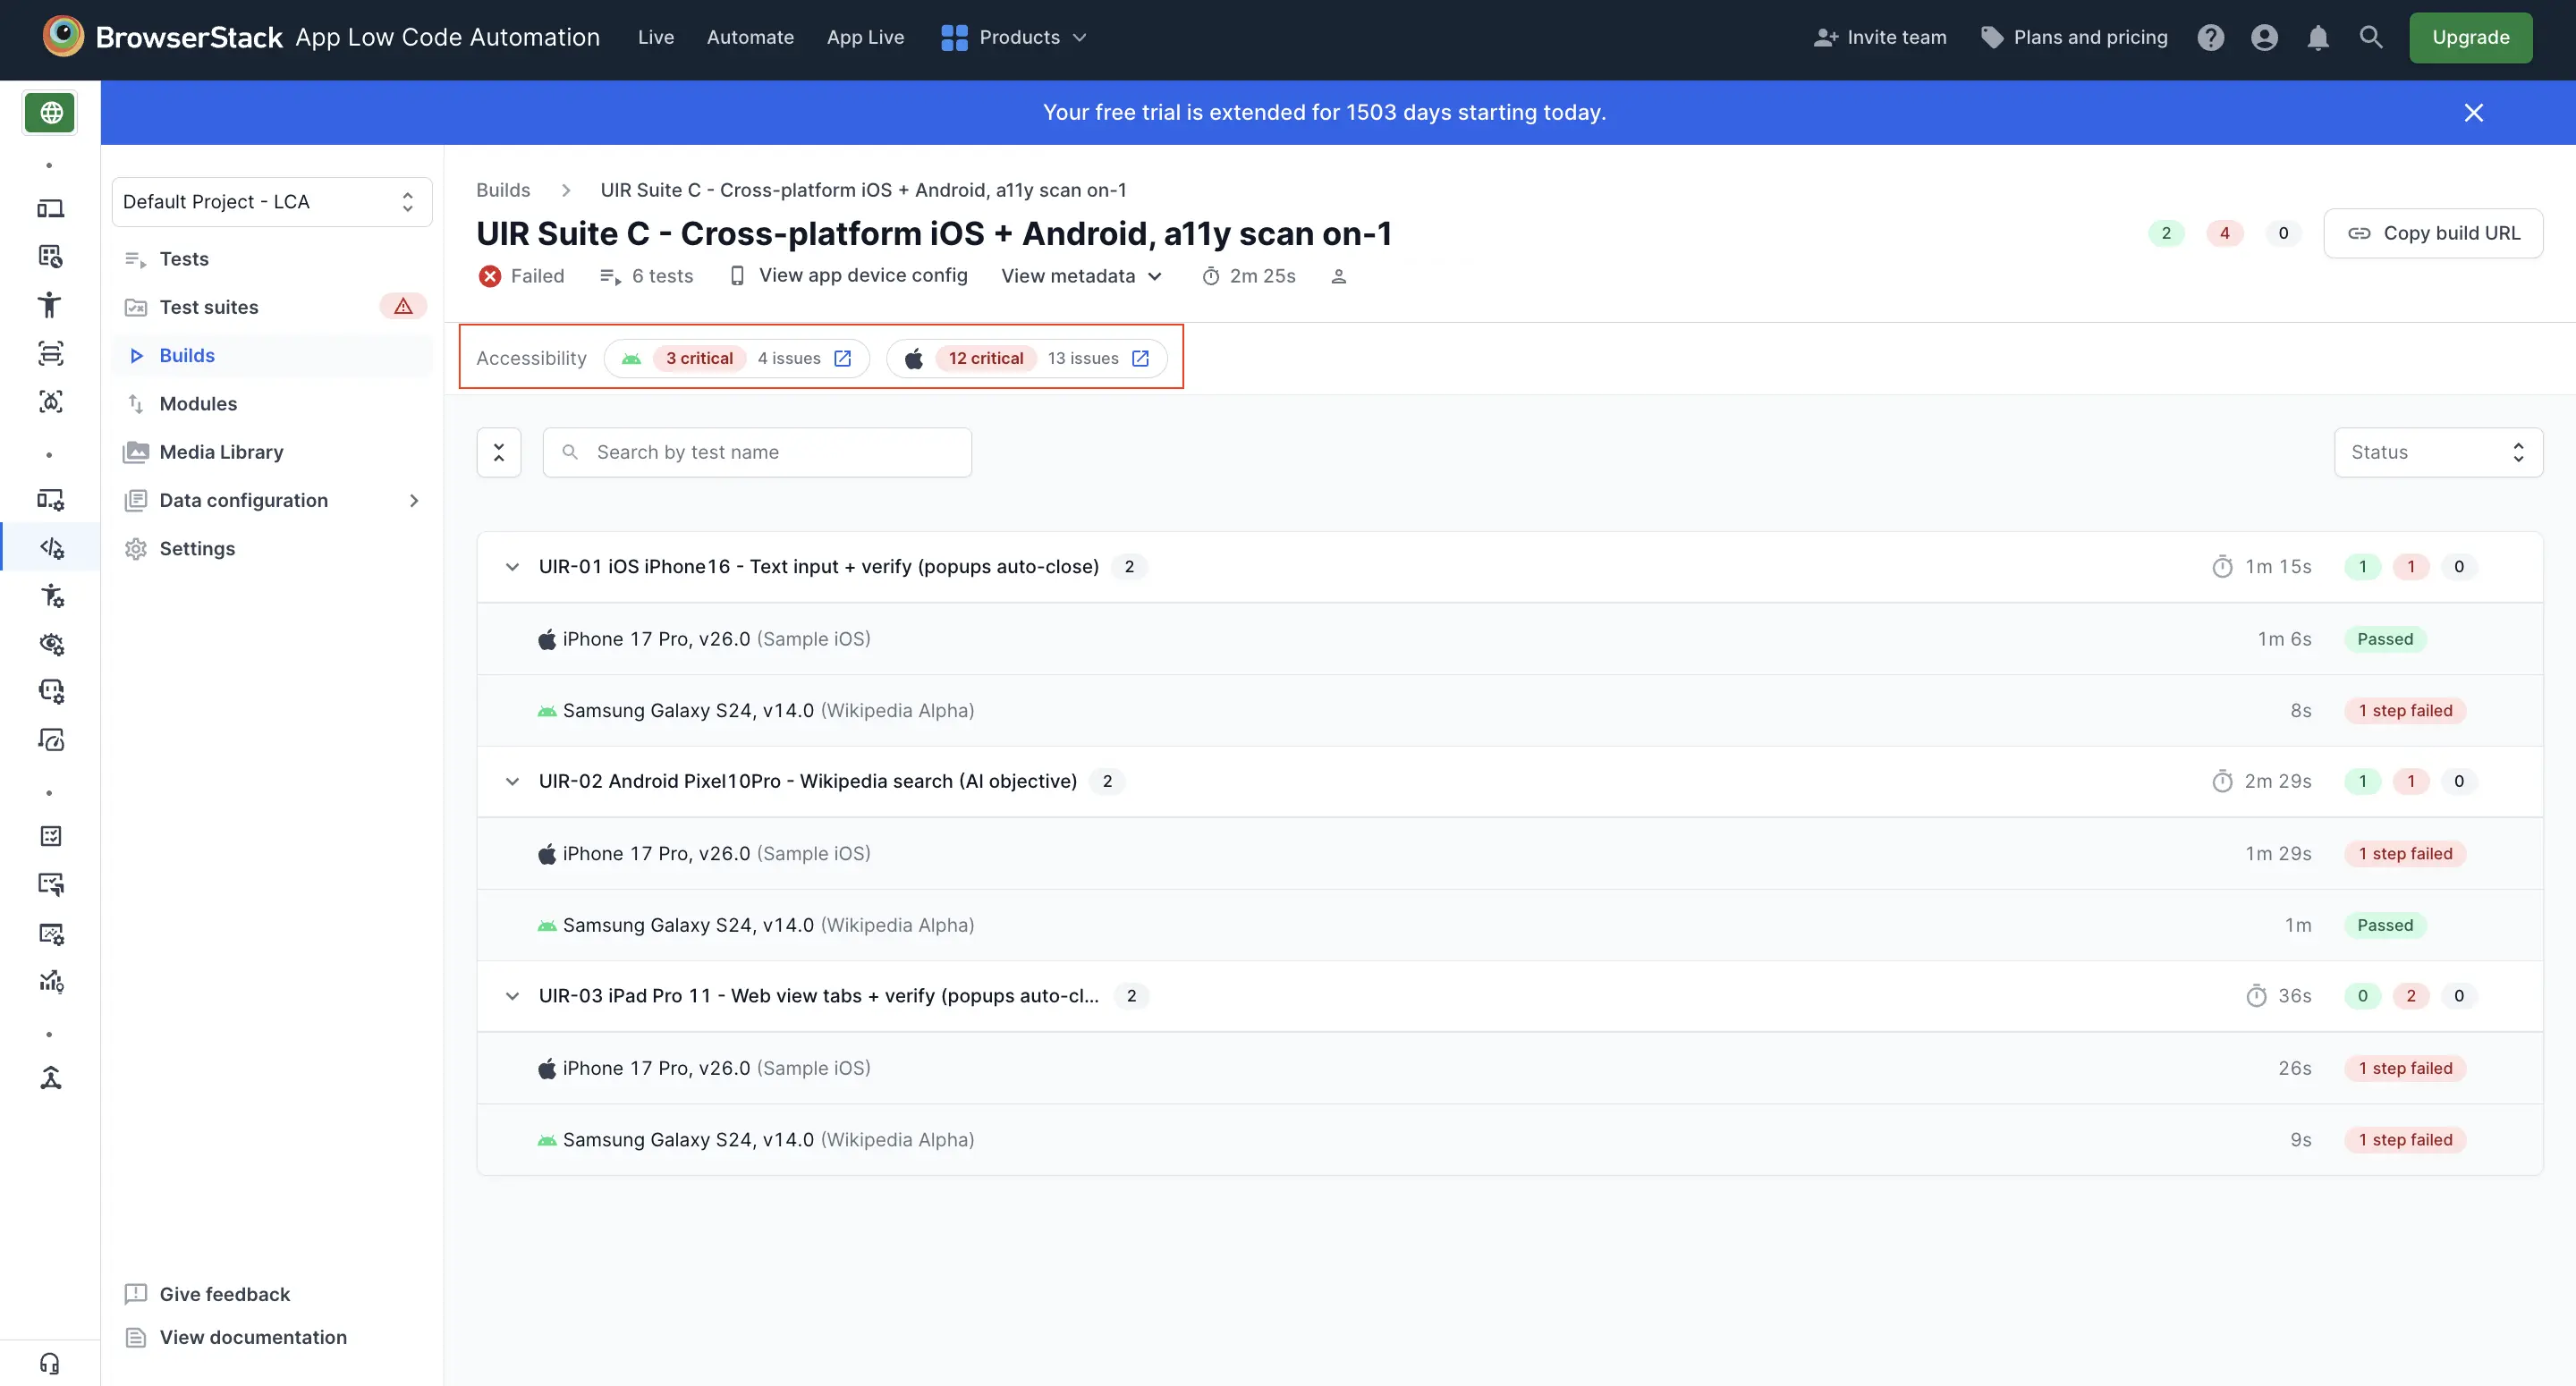Open Media Library in sidebar
This screenshot has width=2576, height=1386.
(x=272, y=452)
